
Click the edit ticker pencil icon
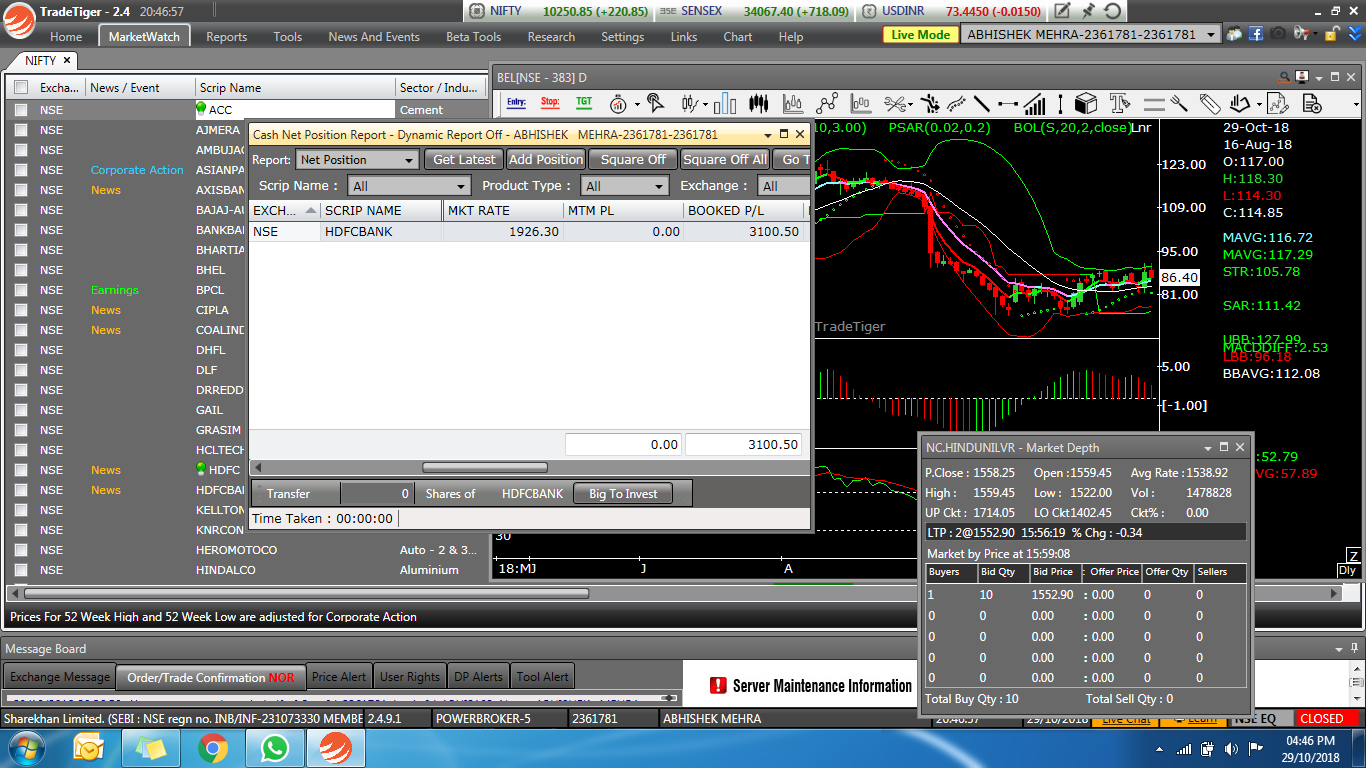(x=1063, y=11)
